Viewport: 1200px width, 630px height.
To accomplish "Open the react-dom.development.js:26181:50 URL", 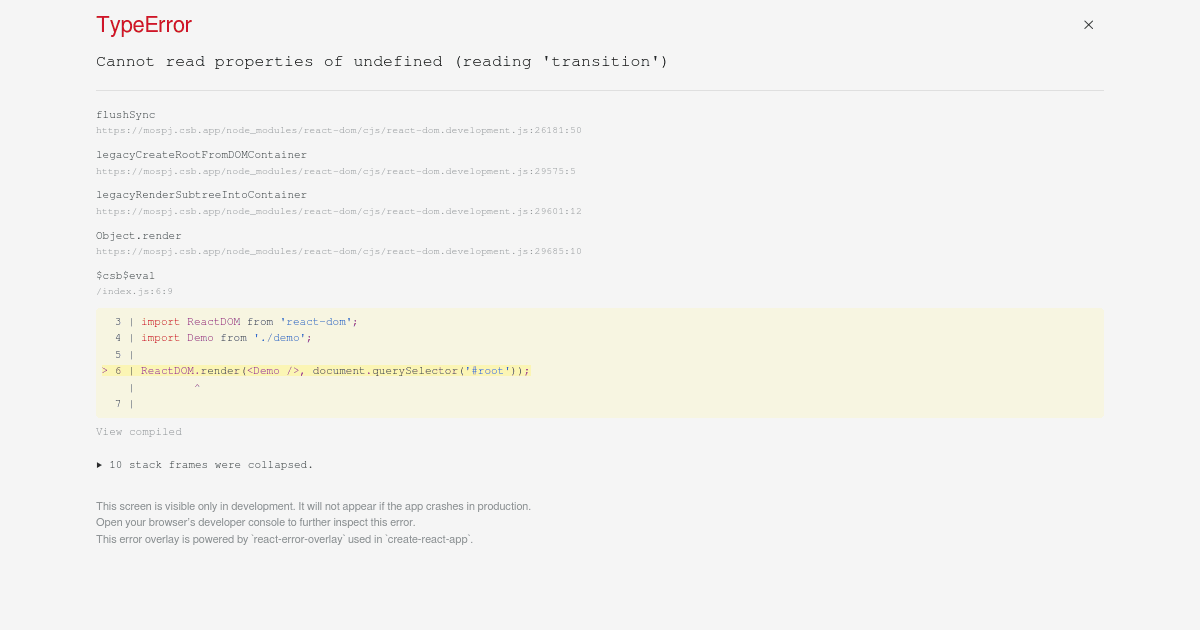I will tap(339, 131).
